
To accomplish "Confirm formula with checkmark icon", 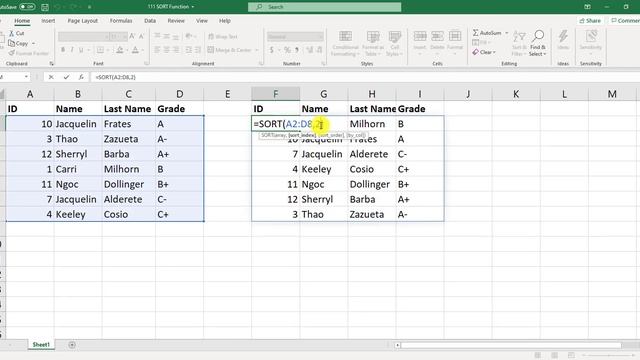I will pyautogui.click(x=66, y=77).
